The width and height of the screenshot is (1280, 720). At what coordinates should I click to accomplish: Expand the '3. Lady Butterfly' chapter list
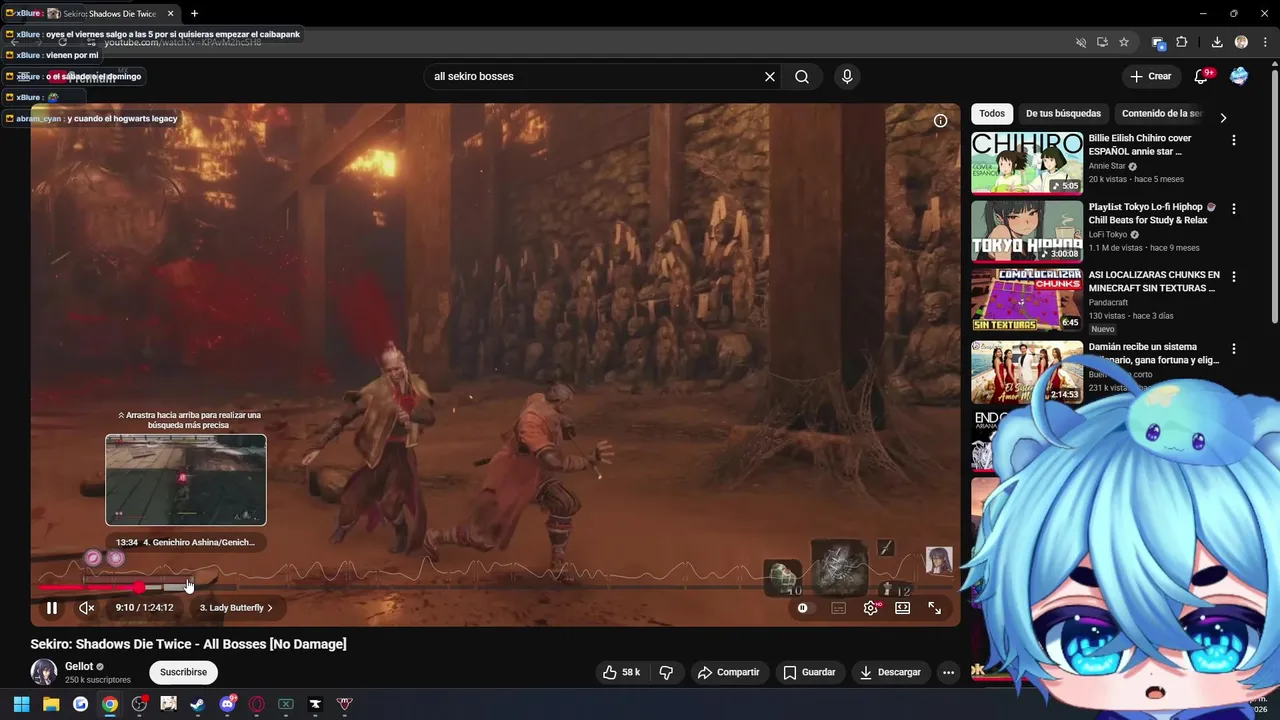click(x=236, y=607)
